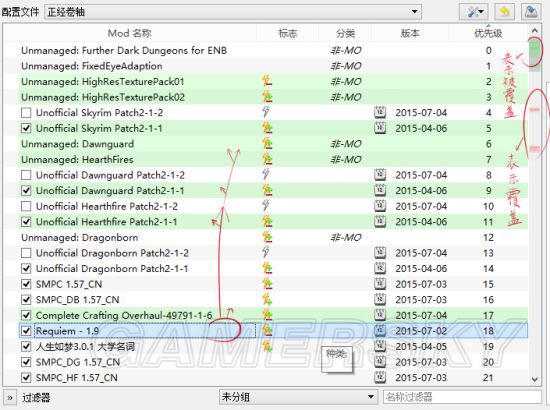Click lightning flag icon for Unofficial Dawnguard Patch2-1-2
The height and width of the screenshot is (410, 550).
pos(266,174)
